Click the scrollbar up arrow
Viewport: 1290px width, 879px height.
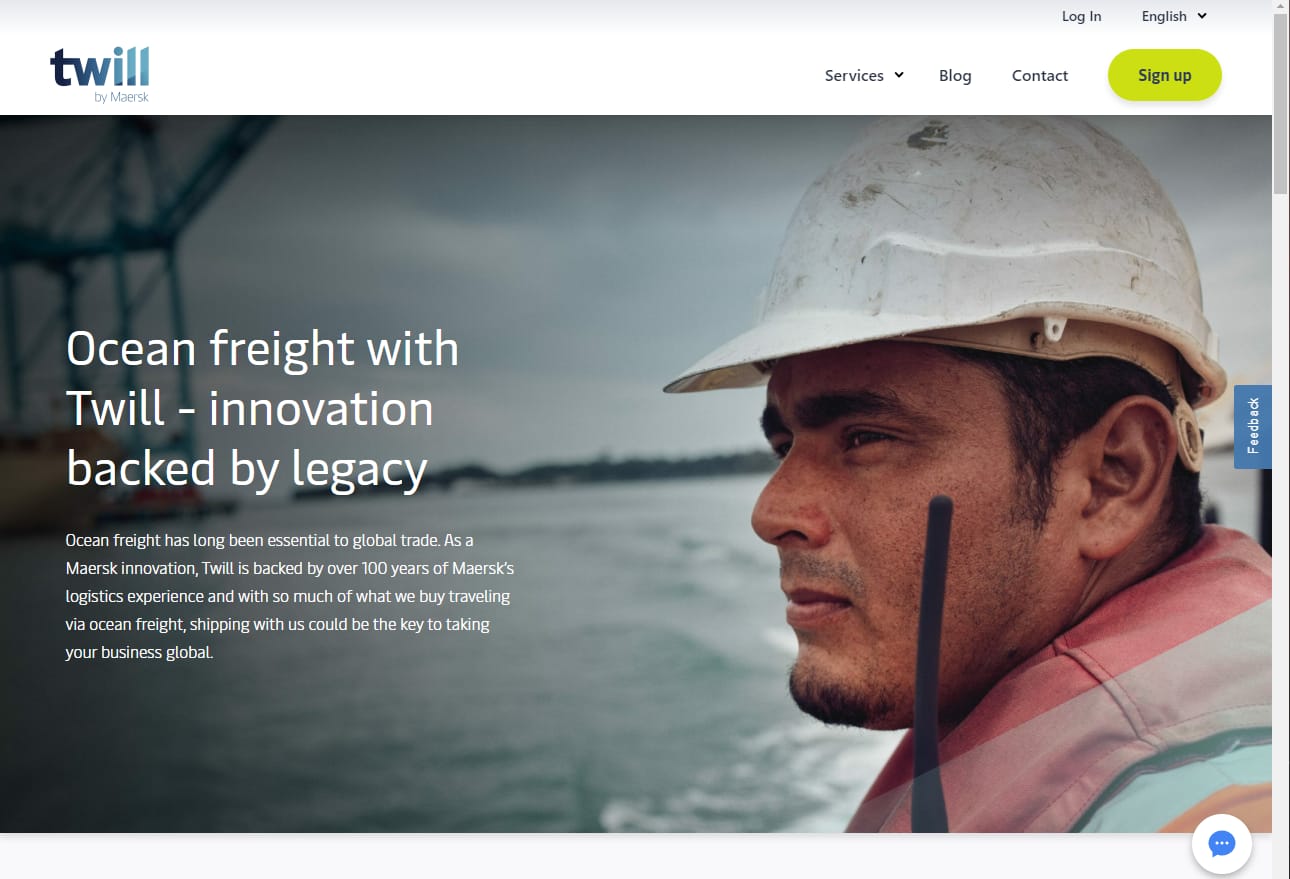pos(1281,7)
